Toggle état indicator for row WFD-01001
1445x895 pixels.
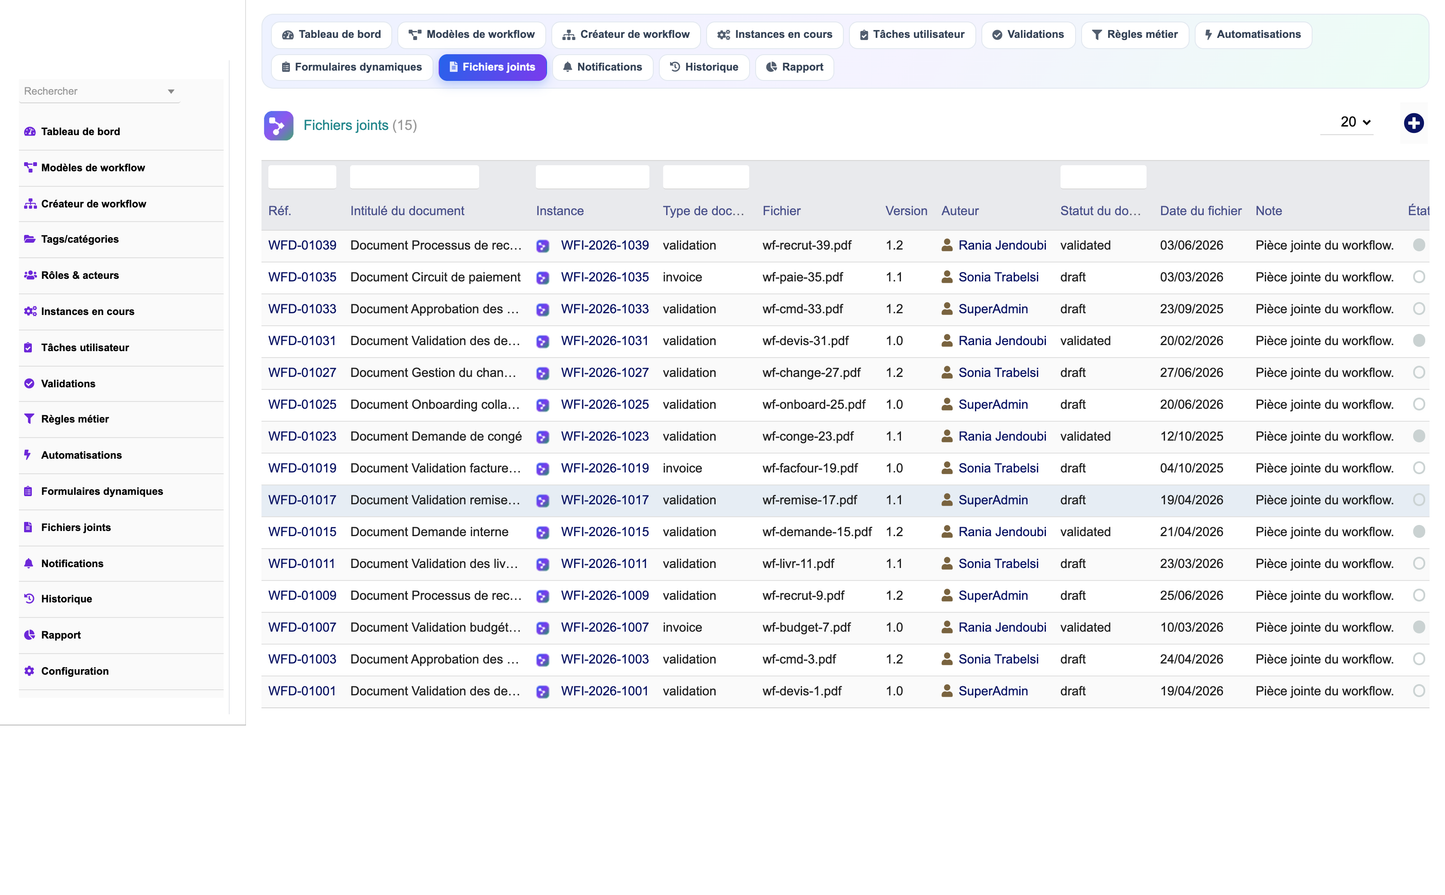(1419, 691)
